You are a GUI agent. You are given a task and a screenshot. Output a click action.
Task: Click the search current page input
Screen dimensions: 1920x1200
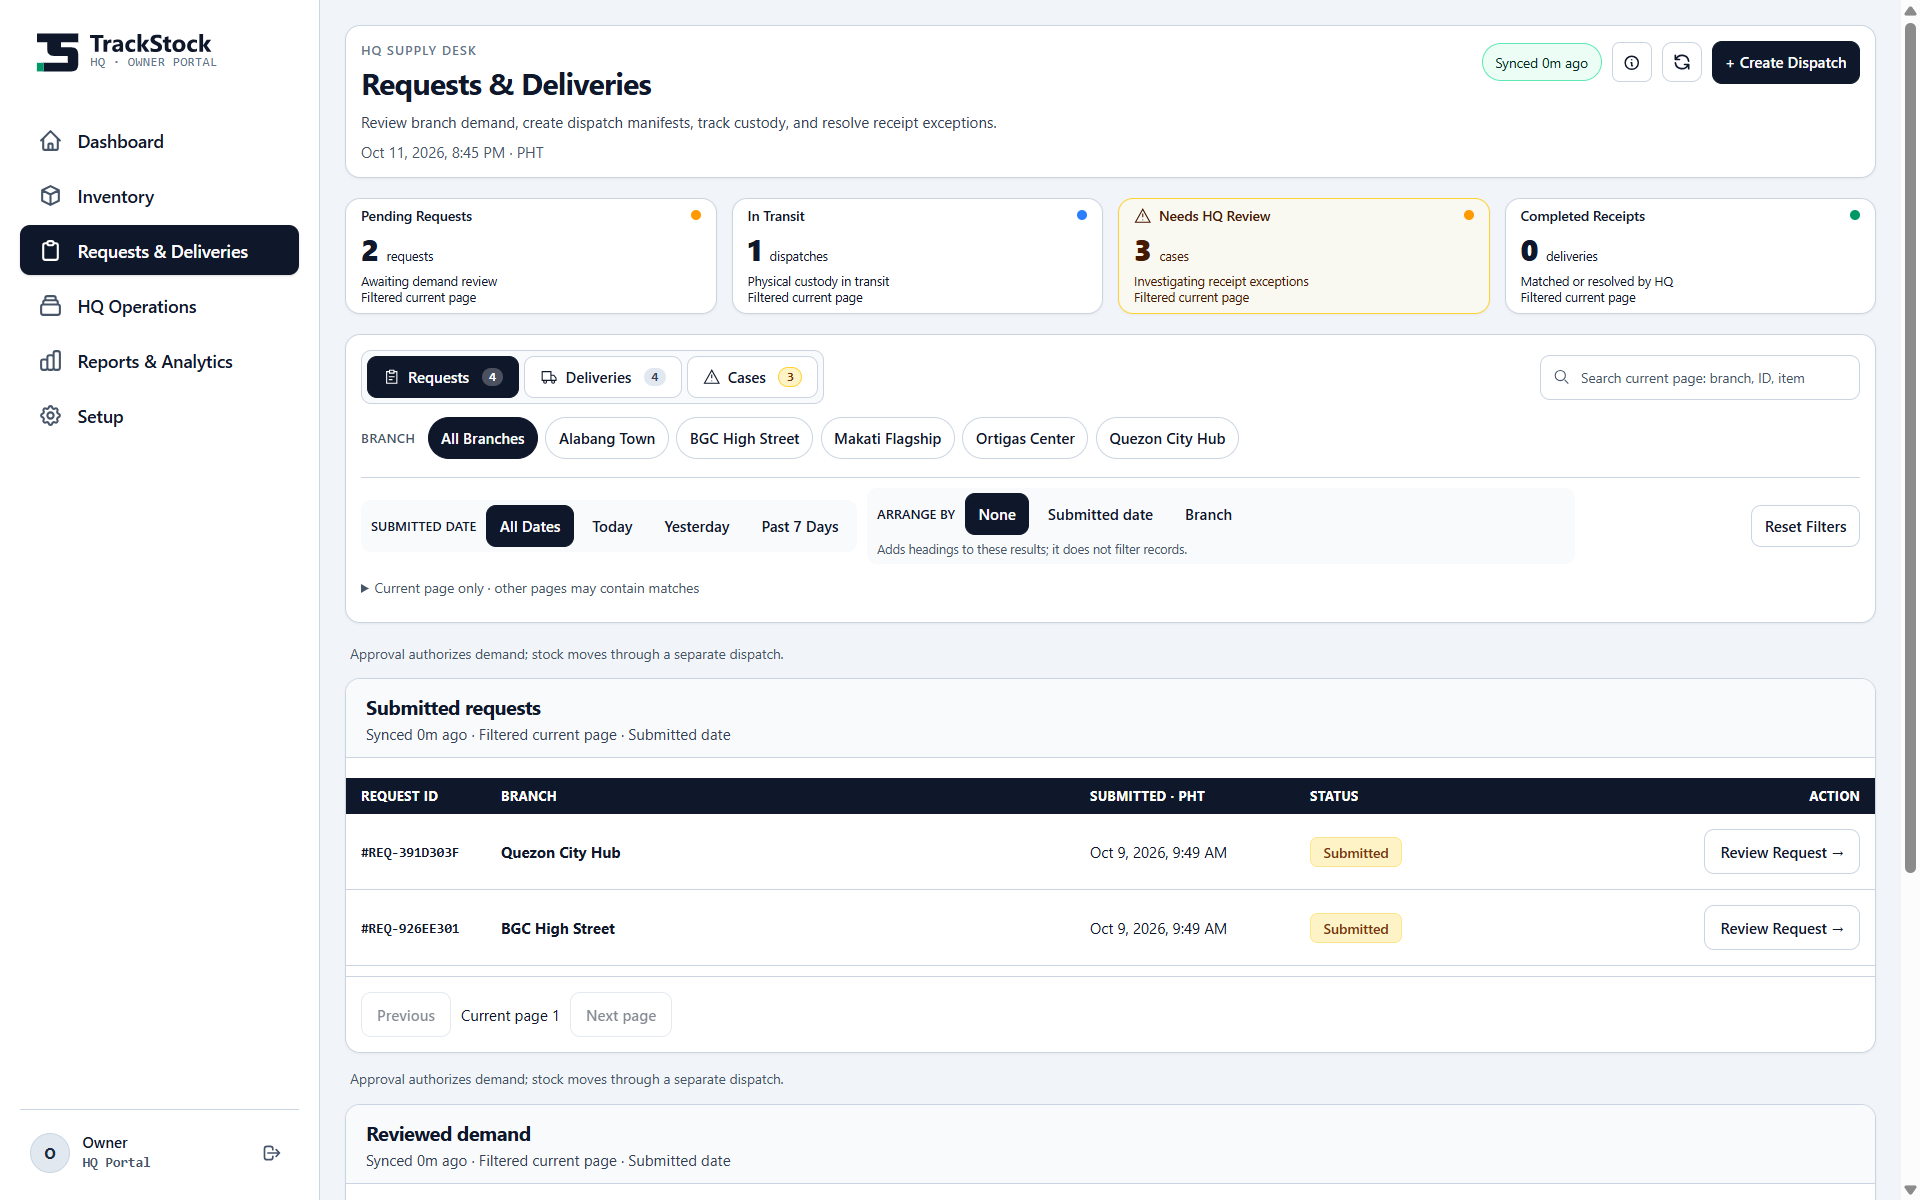(x=1700, y=378)
